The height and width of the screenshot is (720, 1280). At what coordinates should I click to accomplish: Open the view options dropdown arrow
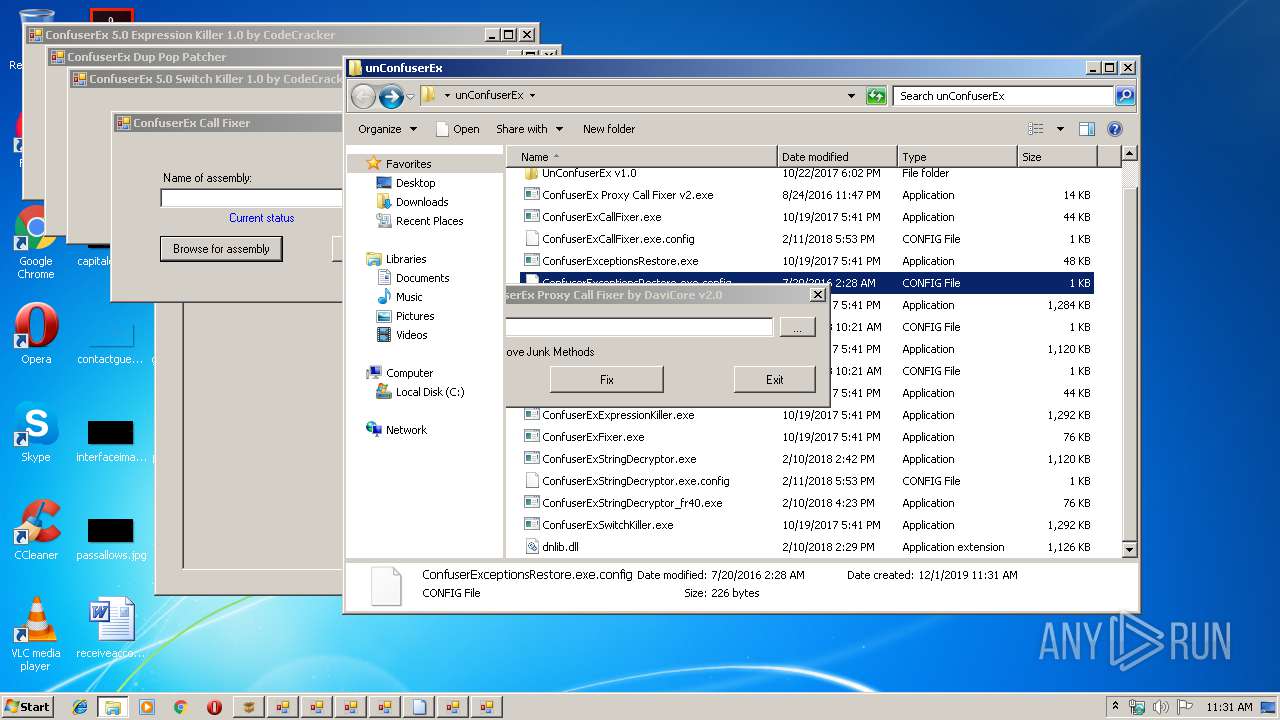pyautogui.click(x=1060, y=129)
